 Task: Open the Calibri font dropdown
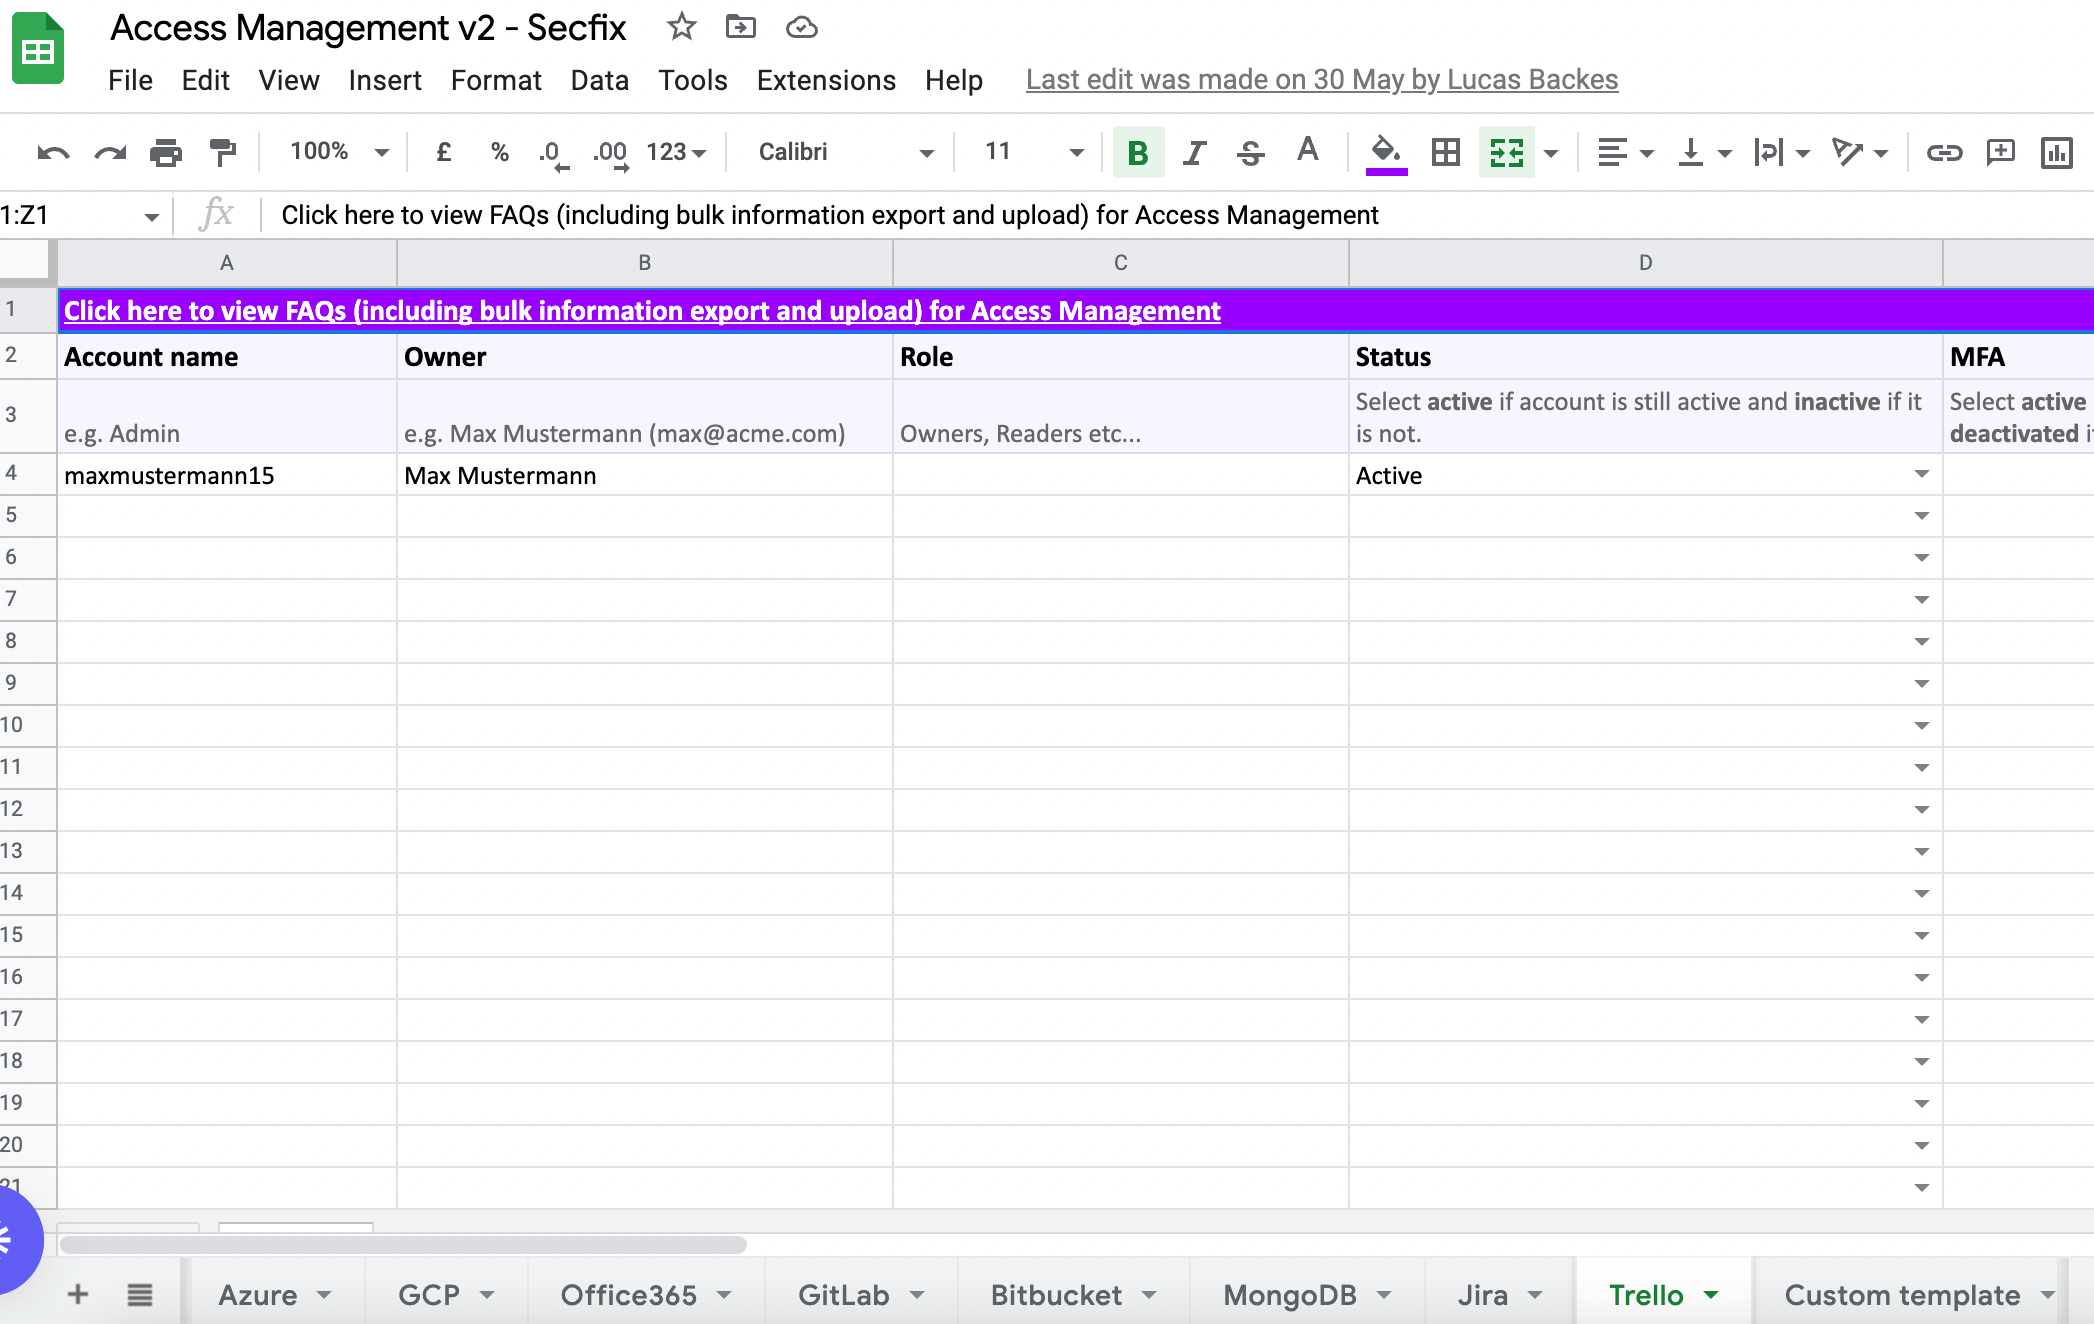pos(846,152)
